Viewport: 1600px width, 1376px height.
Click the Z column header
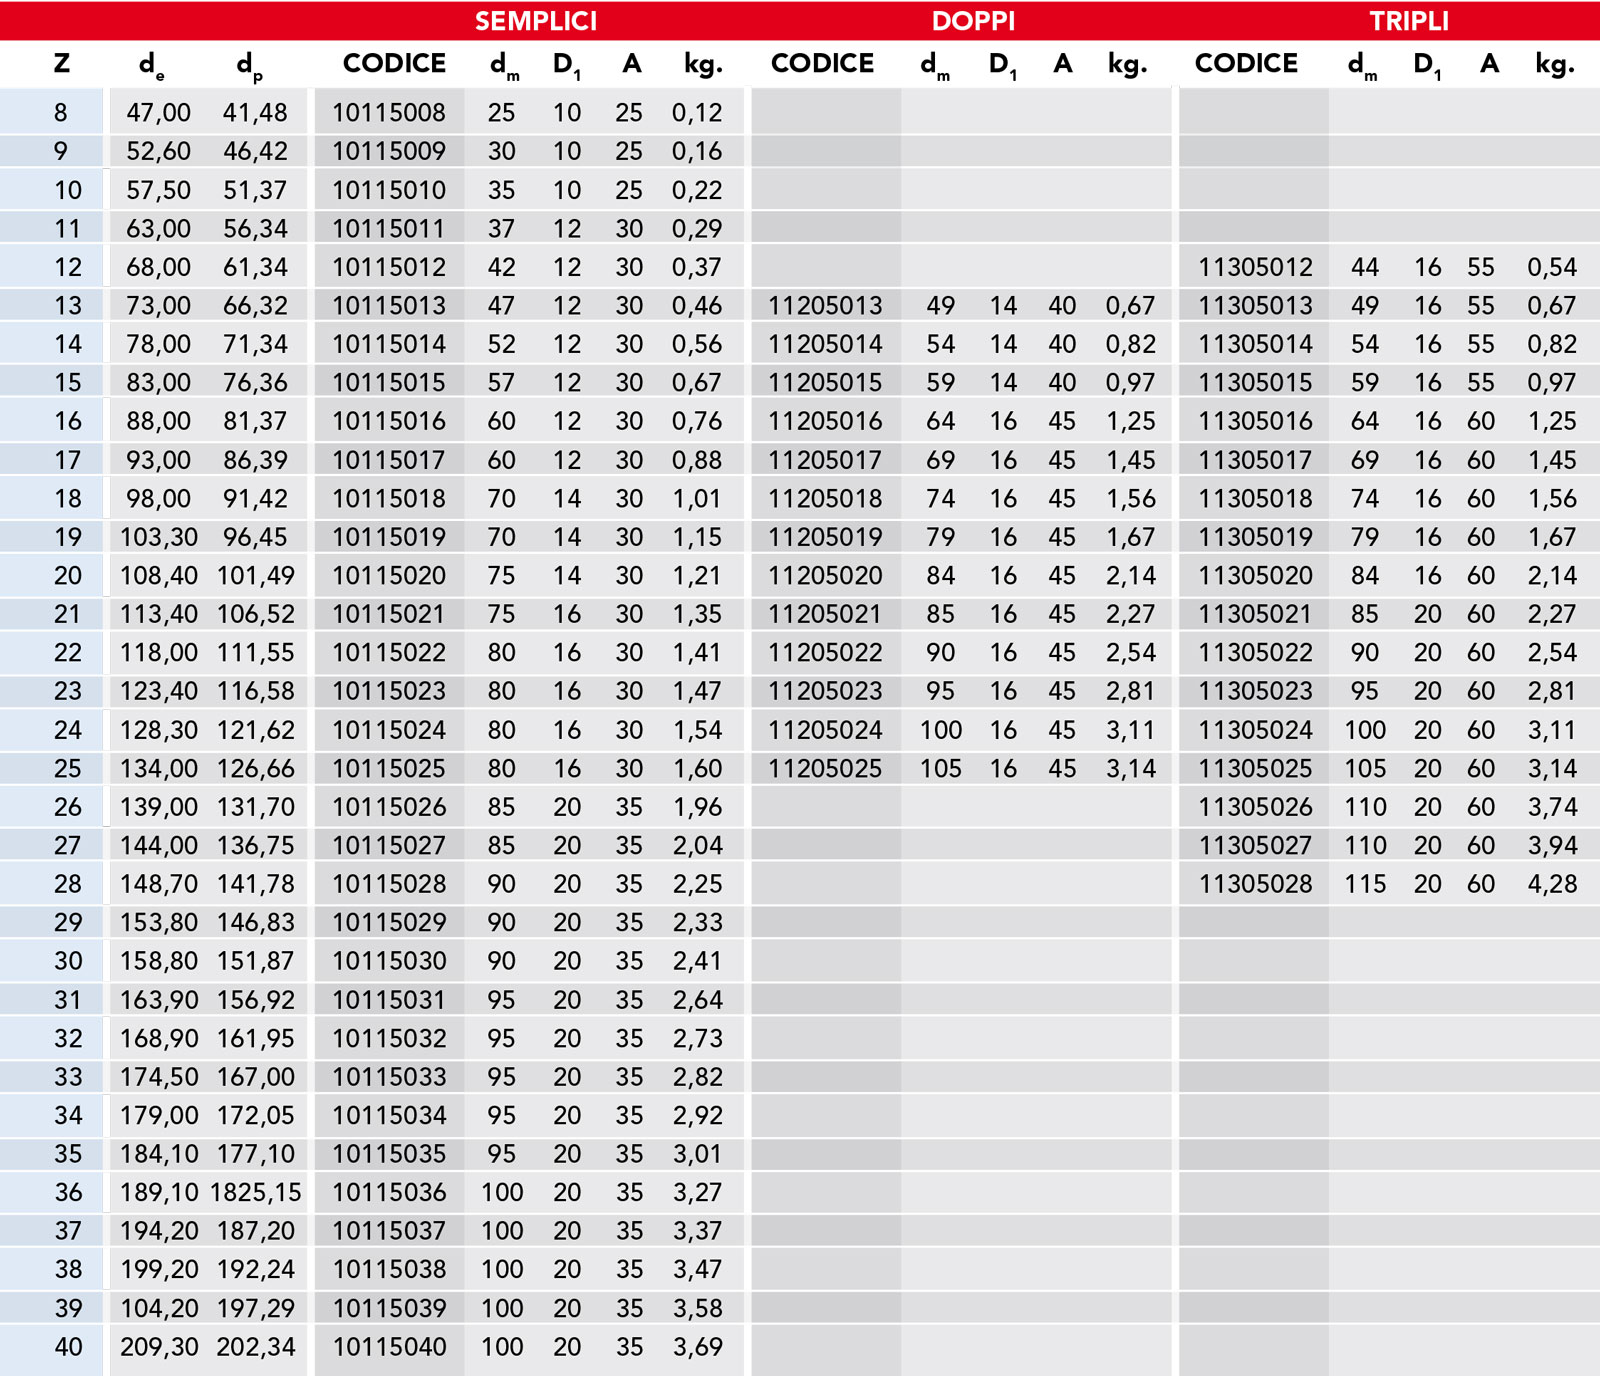click(x=62, y=64)
